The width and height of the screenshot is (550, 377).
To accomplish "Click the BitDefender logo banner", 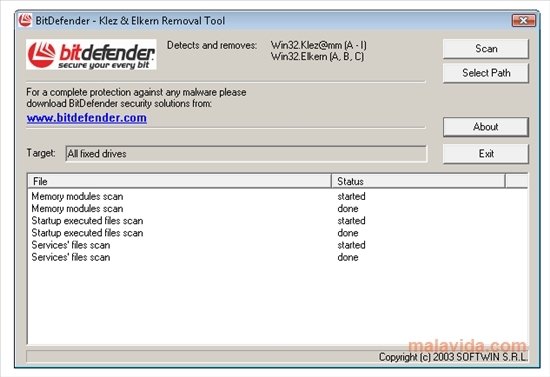I will pyautogui.click(x=91, y=55).
